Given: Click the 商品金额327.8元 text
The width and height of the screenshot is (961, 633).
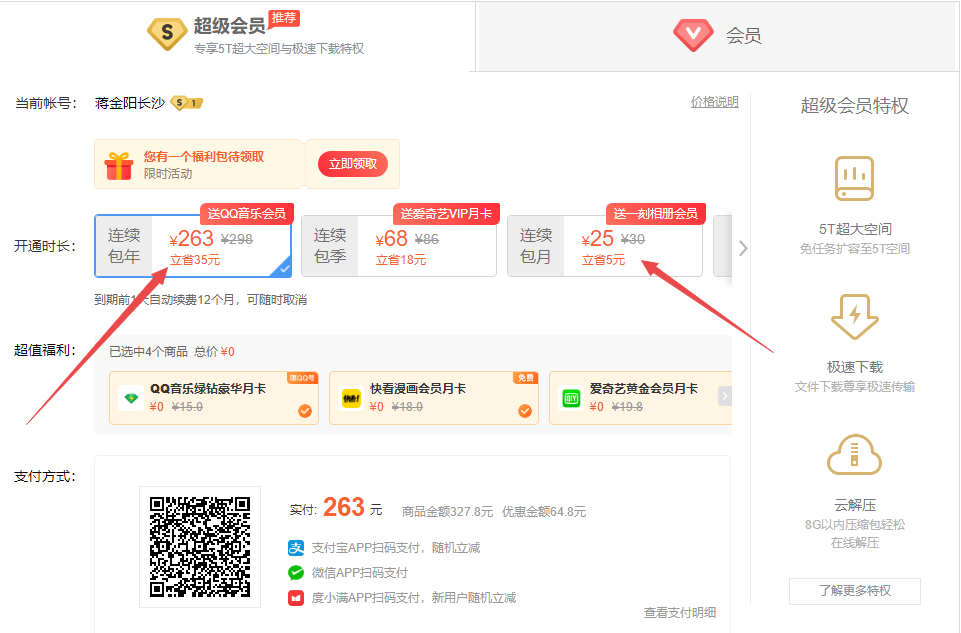Looking at the screenshot, I should pyautogui.click(x=447, y=512).
